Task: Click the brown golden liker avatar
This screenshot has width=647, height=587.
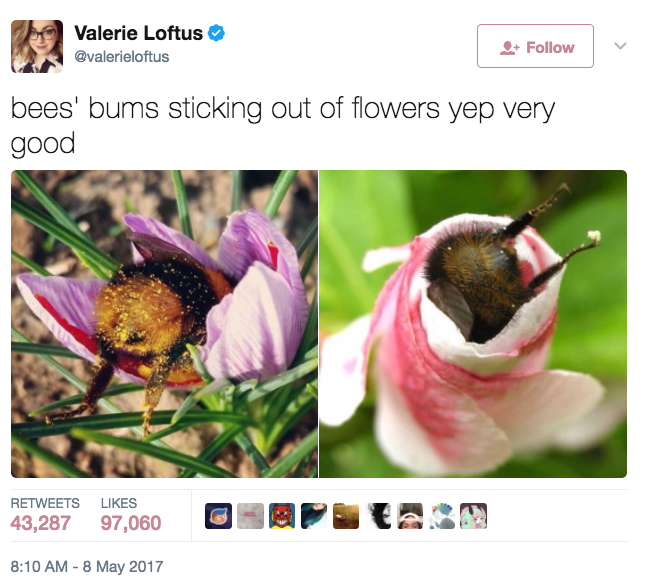Action: 346,516
